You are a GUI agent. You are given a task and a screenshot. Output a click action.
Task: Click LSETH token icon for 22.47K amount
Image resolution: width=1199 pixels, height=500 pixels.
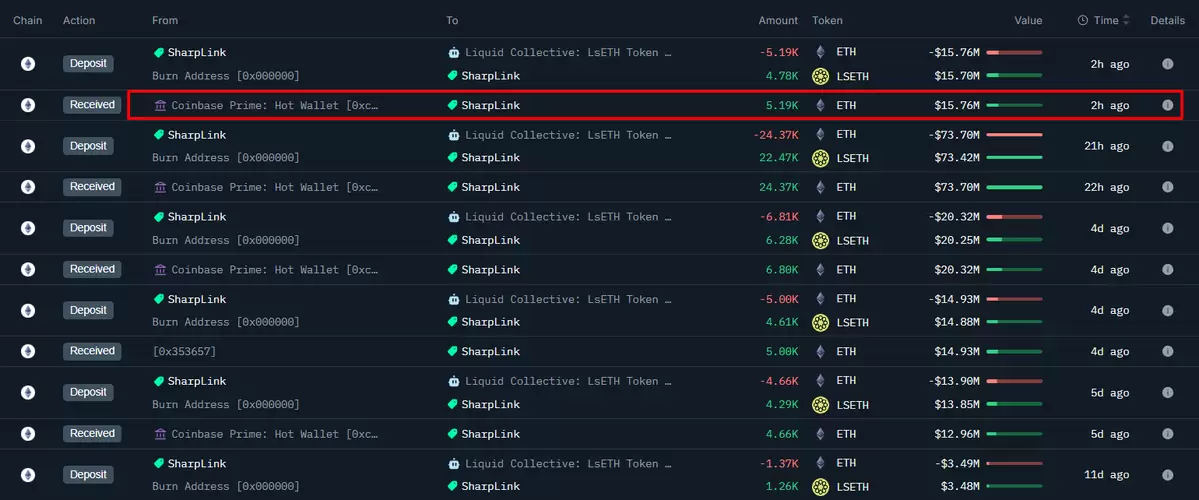820,158
